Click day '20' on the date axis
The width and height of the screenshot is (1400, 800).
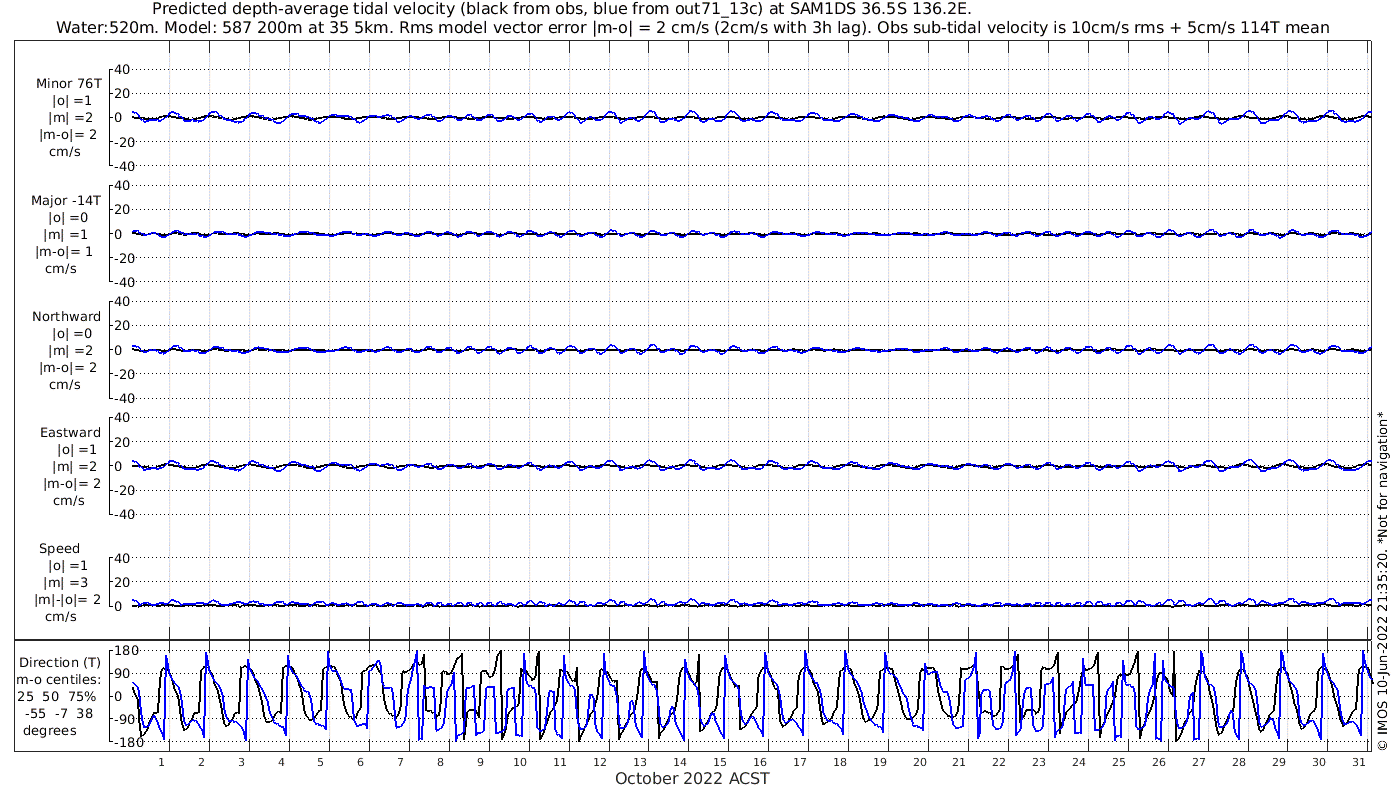(919, 762)
